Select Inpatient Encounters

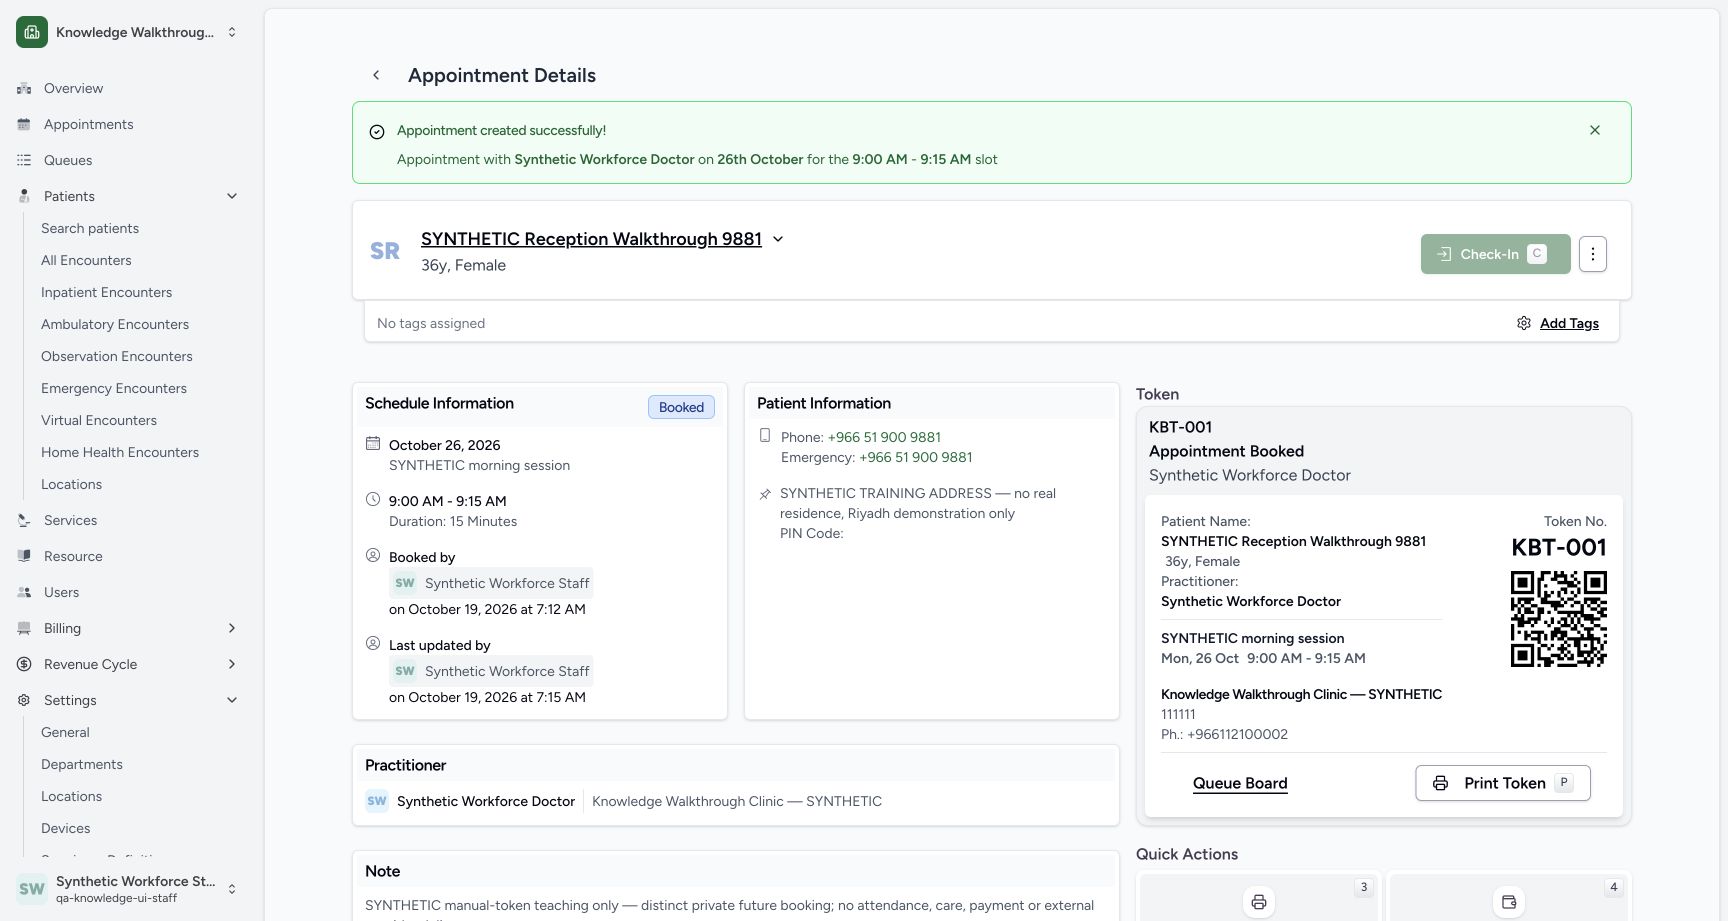[x=106, y=292]
